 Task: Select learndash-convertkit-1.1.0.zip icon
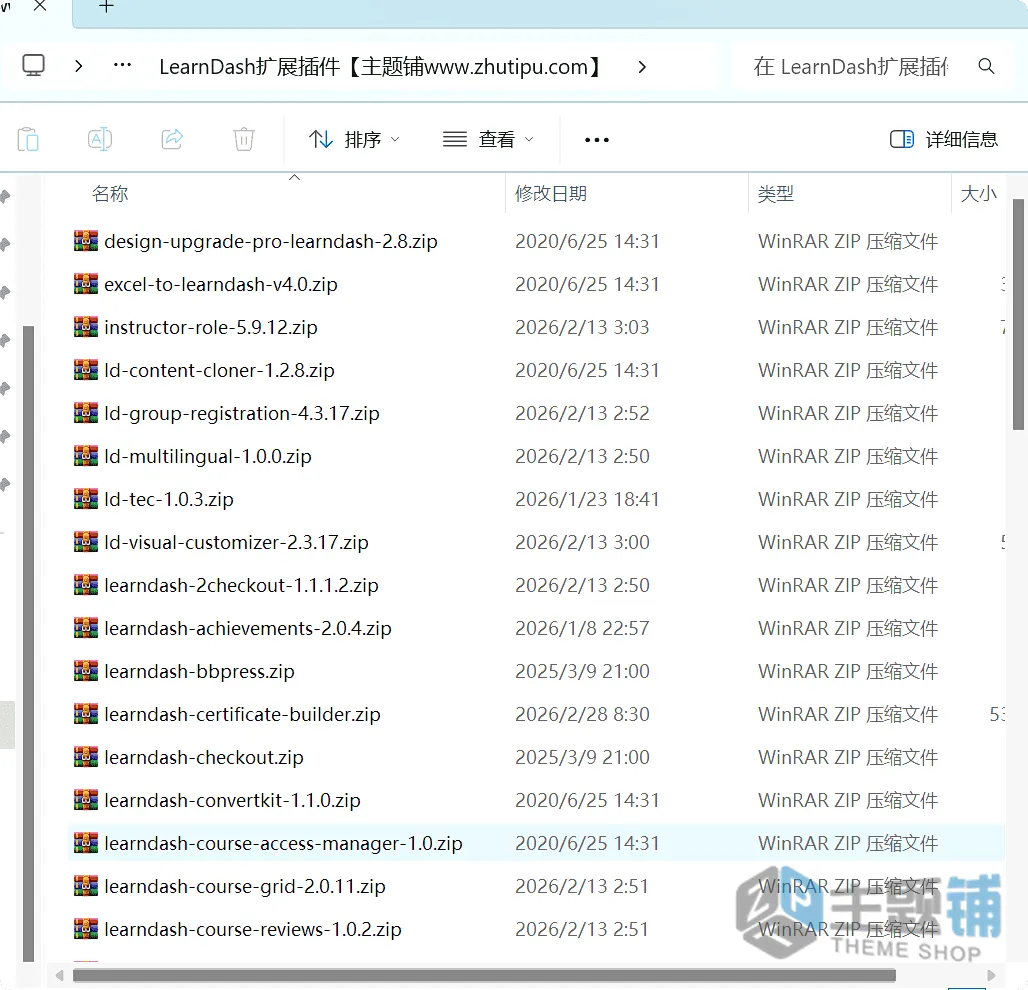(x=86, y=800)
